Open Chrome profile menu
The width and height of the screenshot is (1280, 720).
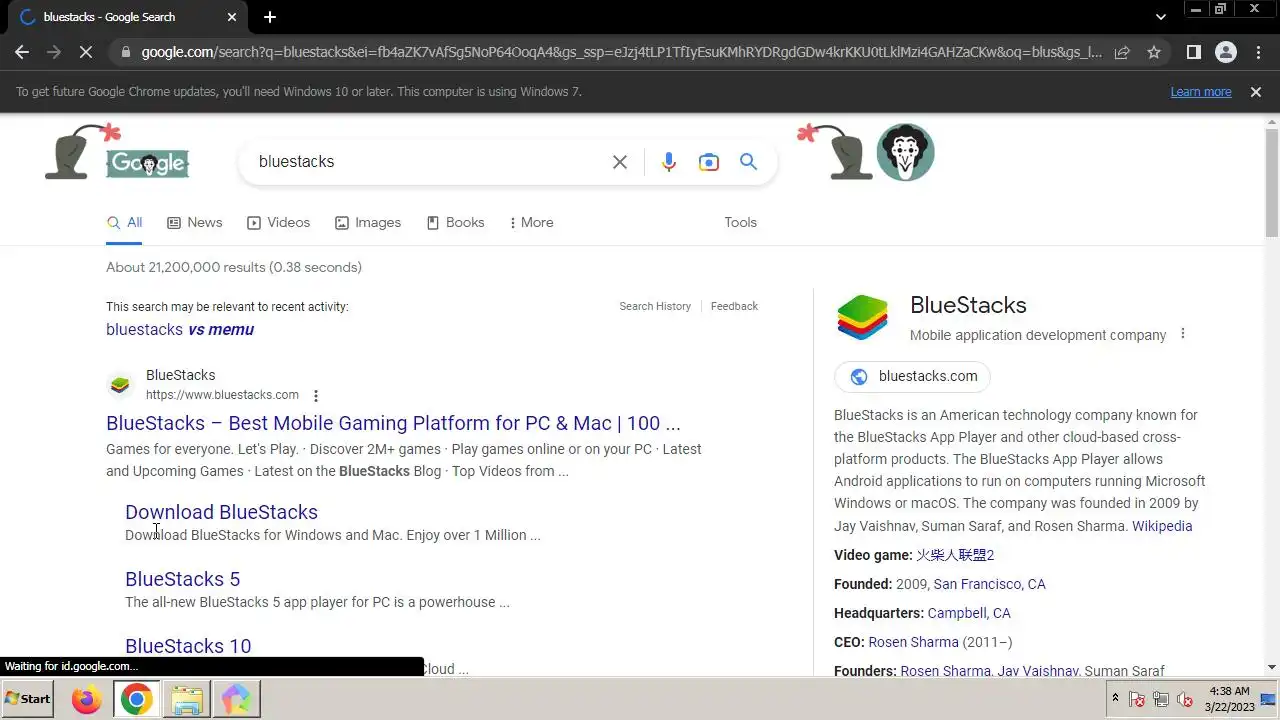pyautogui.click(x=1225, y=52)
